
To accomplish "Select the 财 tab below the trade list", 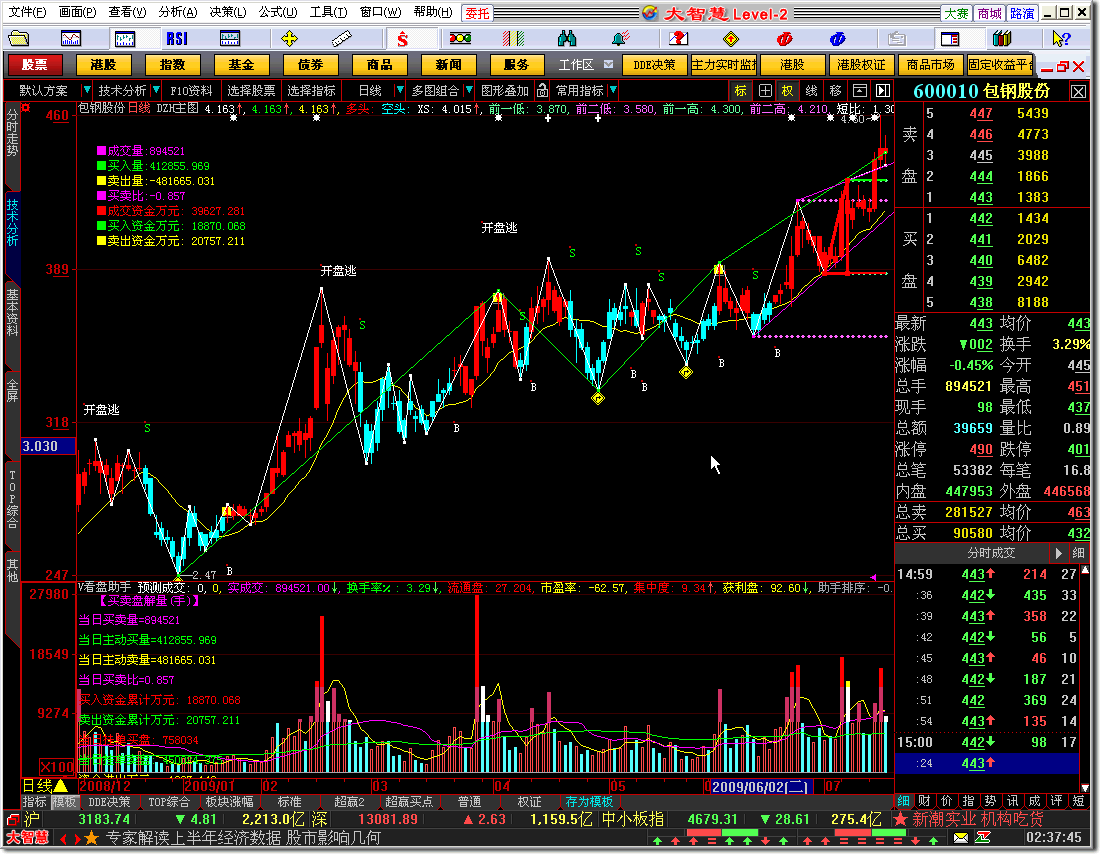I will point(924,801).
